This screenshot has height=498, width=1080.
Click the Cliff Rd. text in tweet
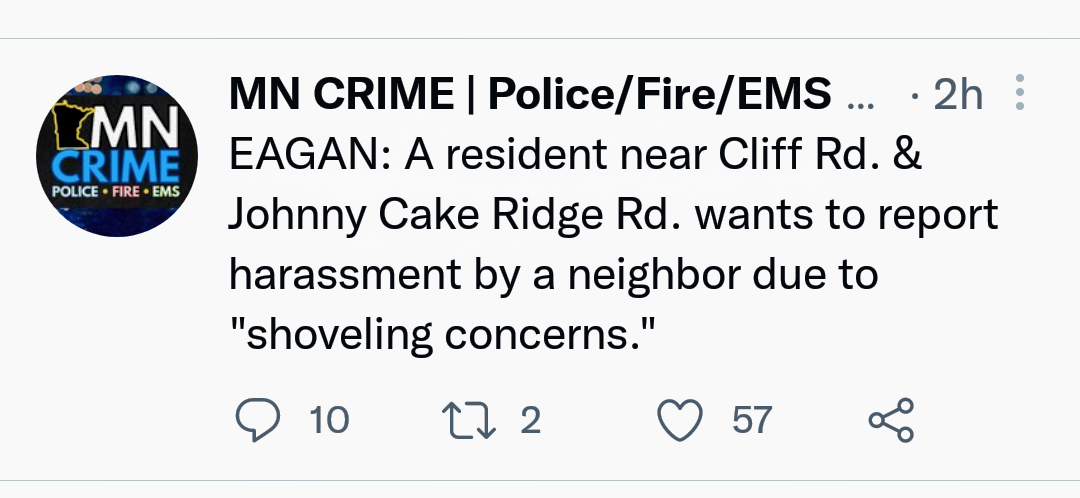pos(784,156)
